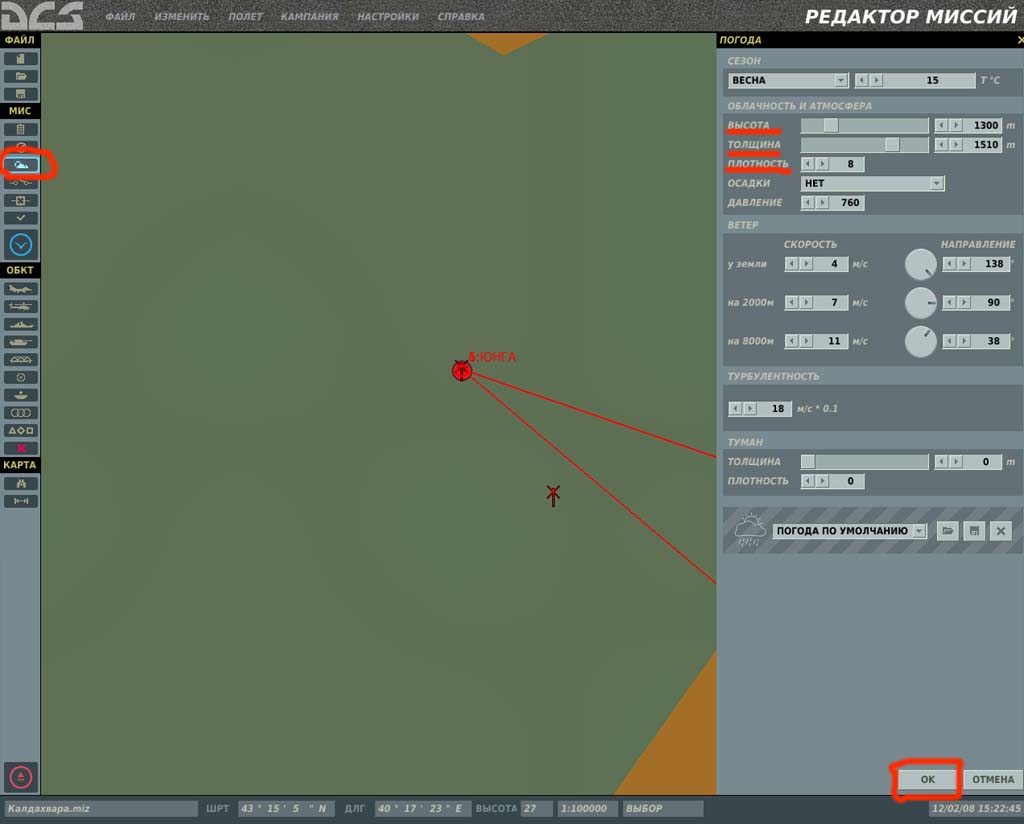The width and height of the screenshot is (1024, 824).
Task: Increase wind direction value 38 at 8000м
Action: (x=964, y=341)
